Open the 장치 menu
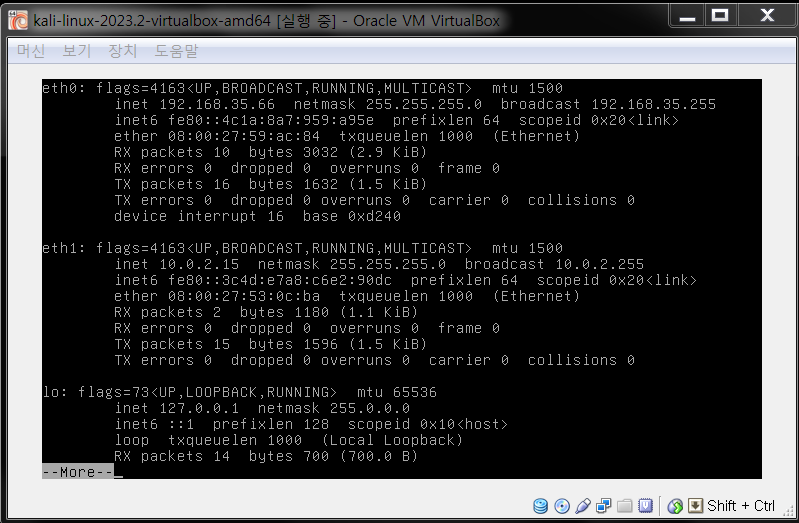 coord(123,50)
